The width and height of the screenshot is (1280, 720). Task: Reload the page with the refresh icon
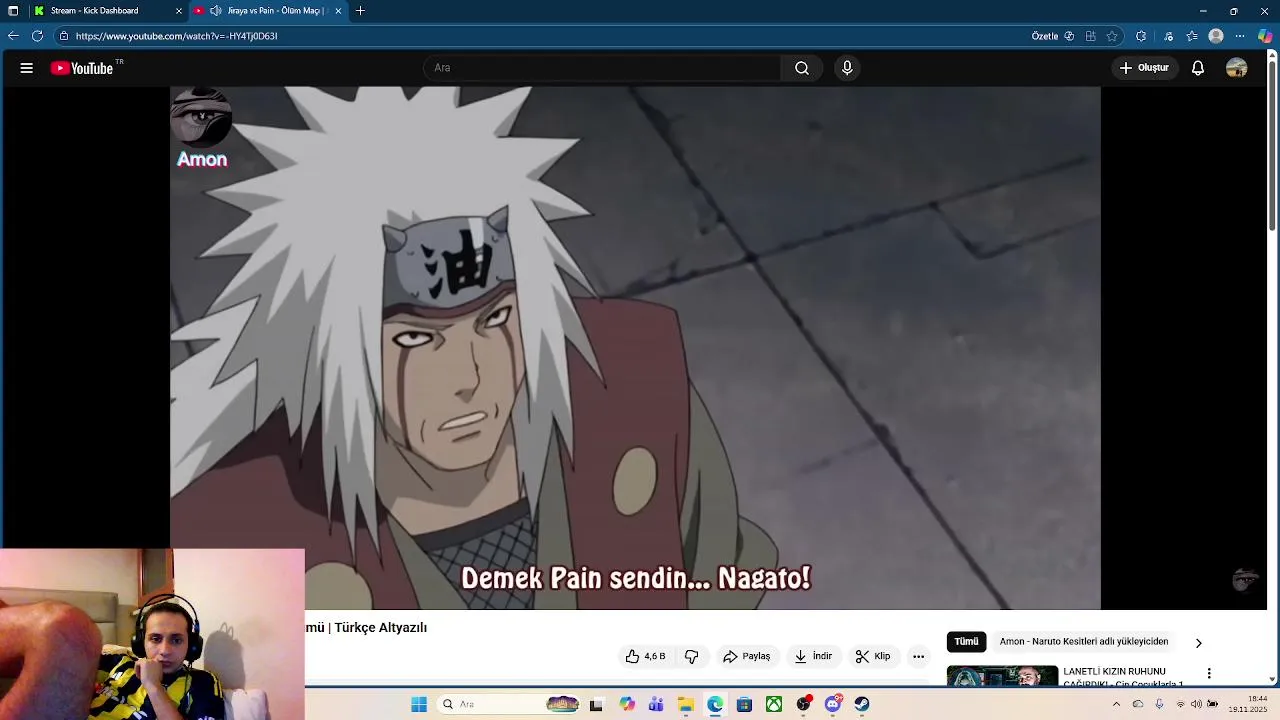[37, 36]
